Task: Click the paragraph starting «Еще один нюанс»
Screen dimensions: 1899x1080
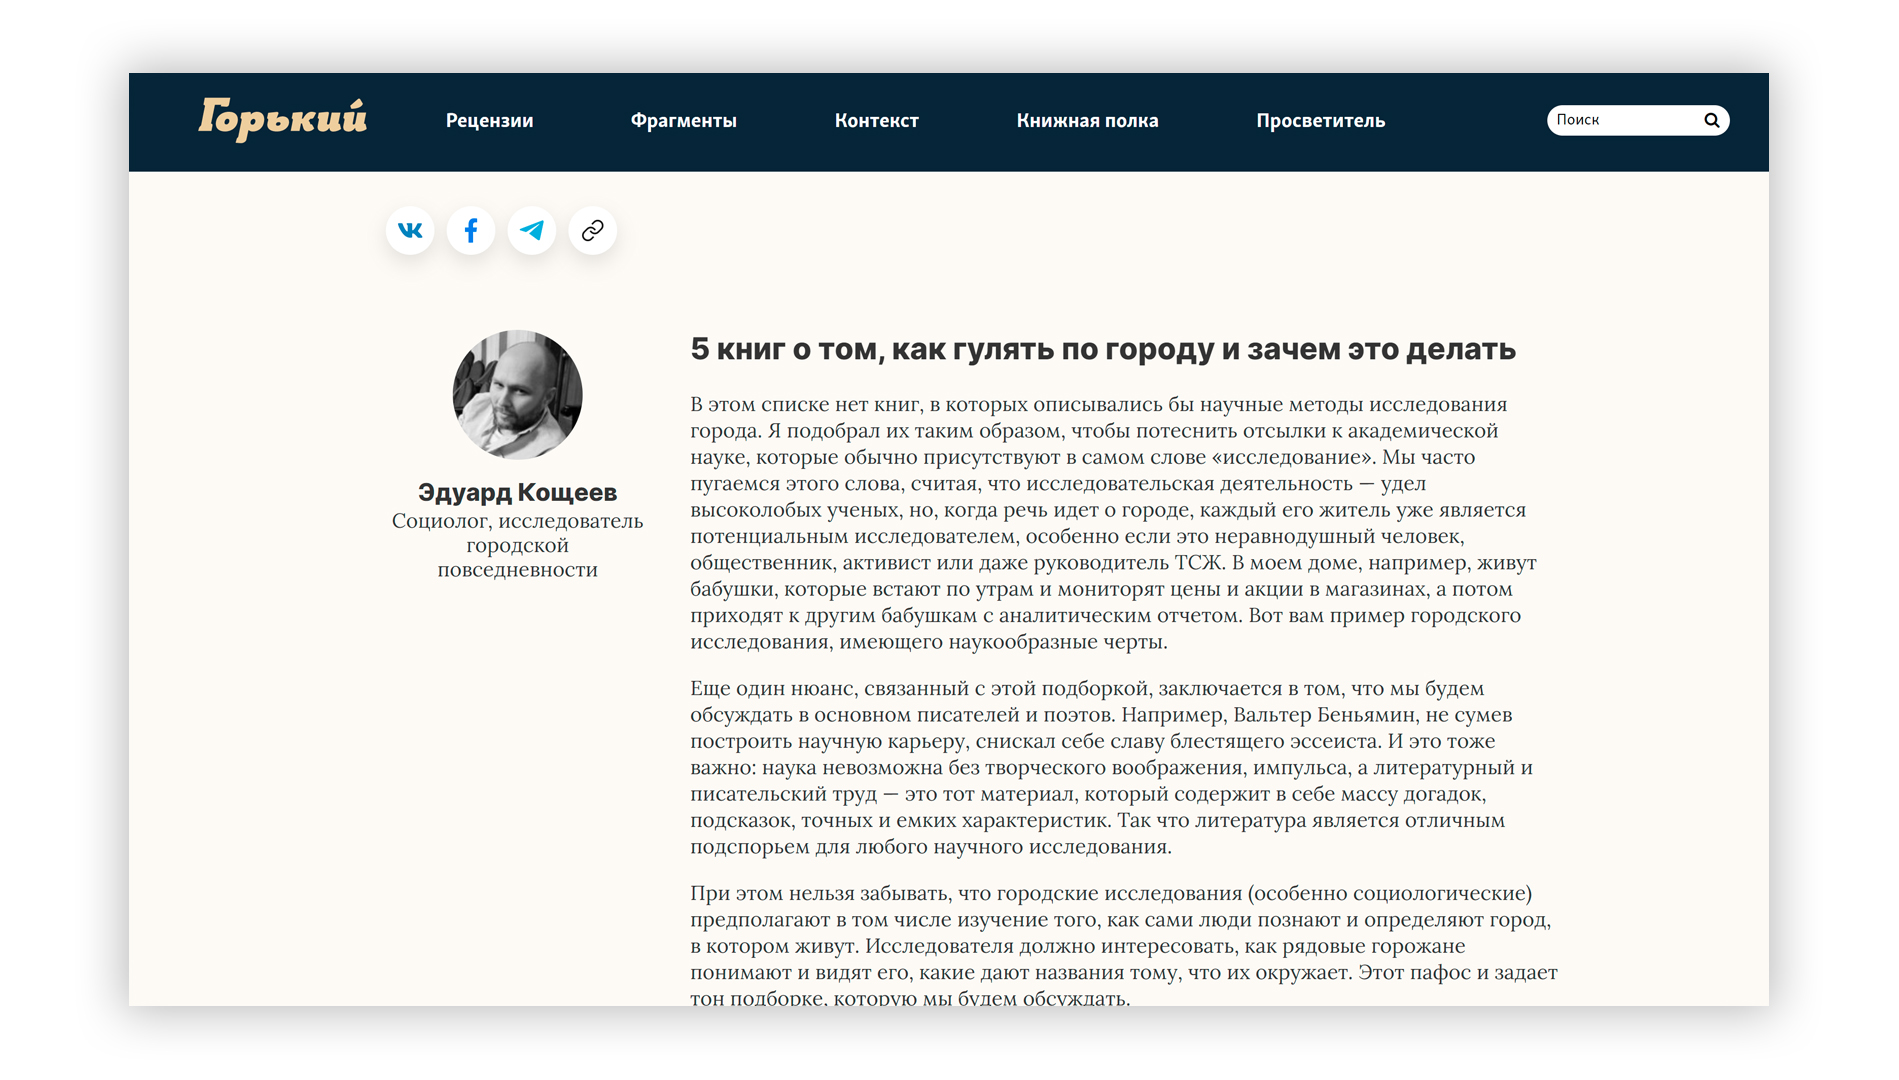Action: point(1112,767)
